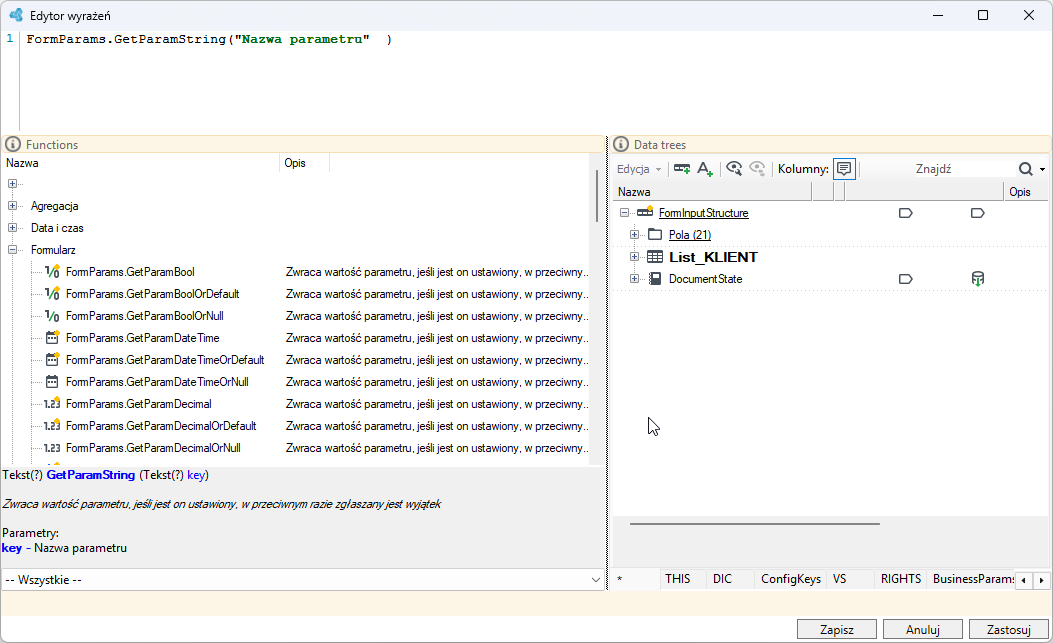Collapse the FormInputStructure tree node
The height and width of the screenshot is (643, 1053).
tap(625, 213)
